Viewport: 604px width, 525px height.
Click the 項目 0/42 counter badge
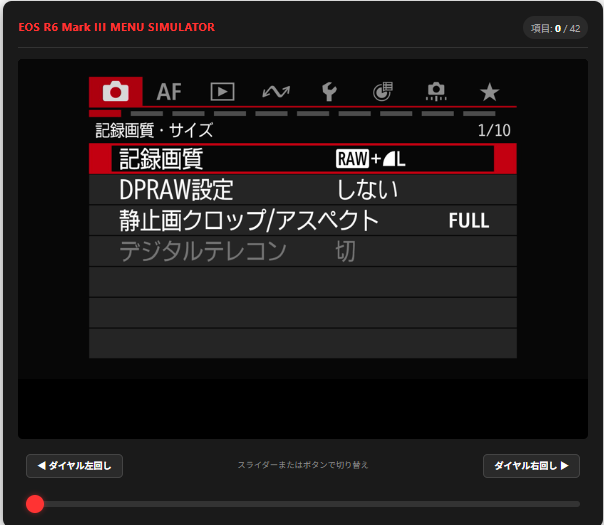[555, 28]
